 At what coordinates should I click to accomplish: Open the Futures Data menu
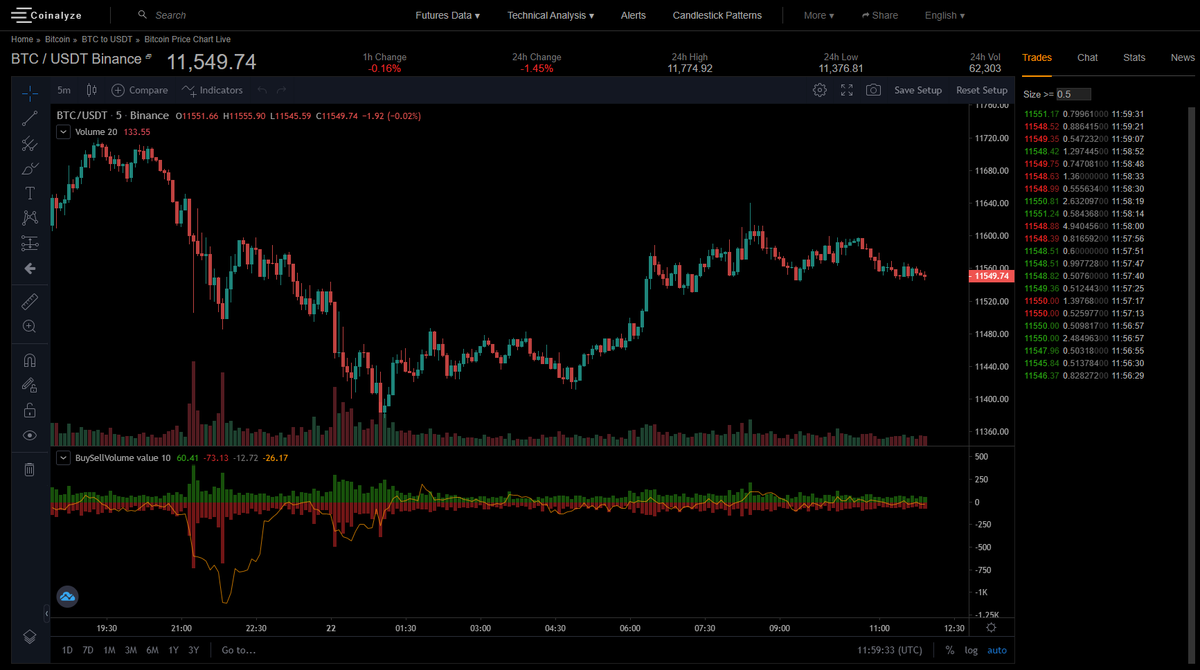pyautogui.click(x=447, y=15)
